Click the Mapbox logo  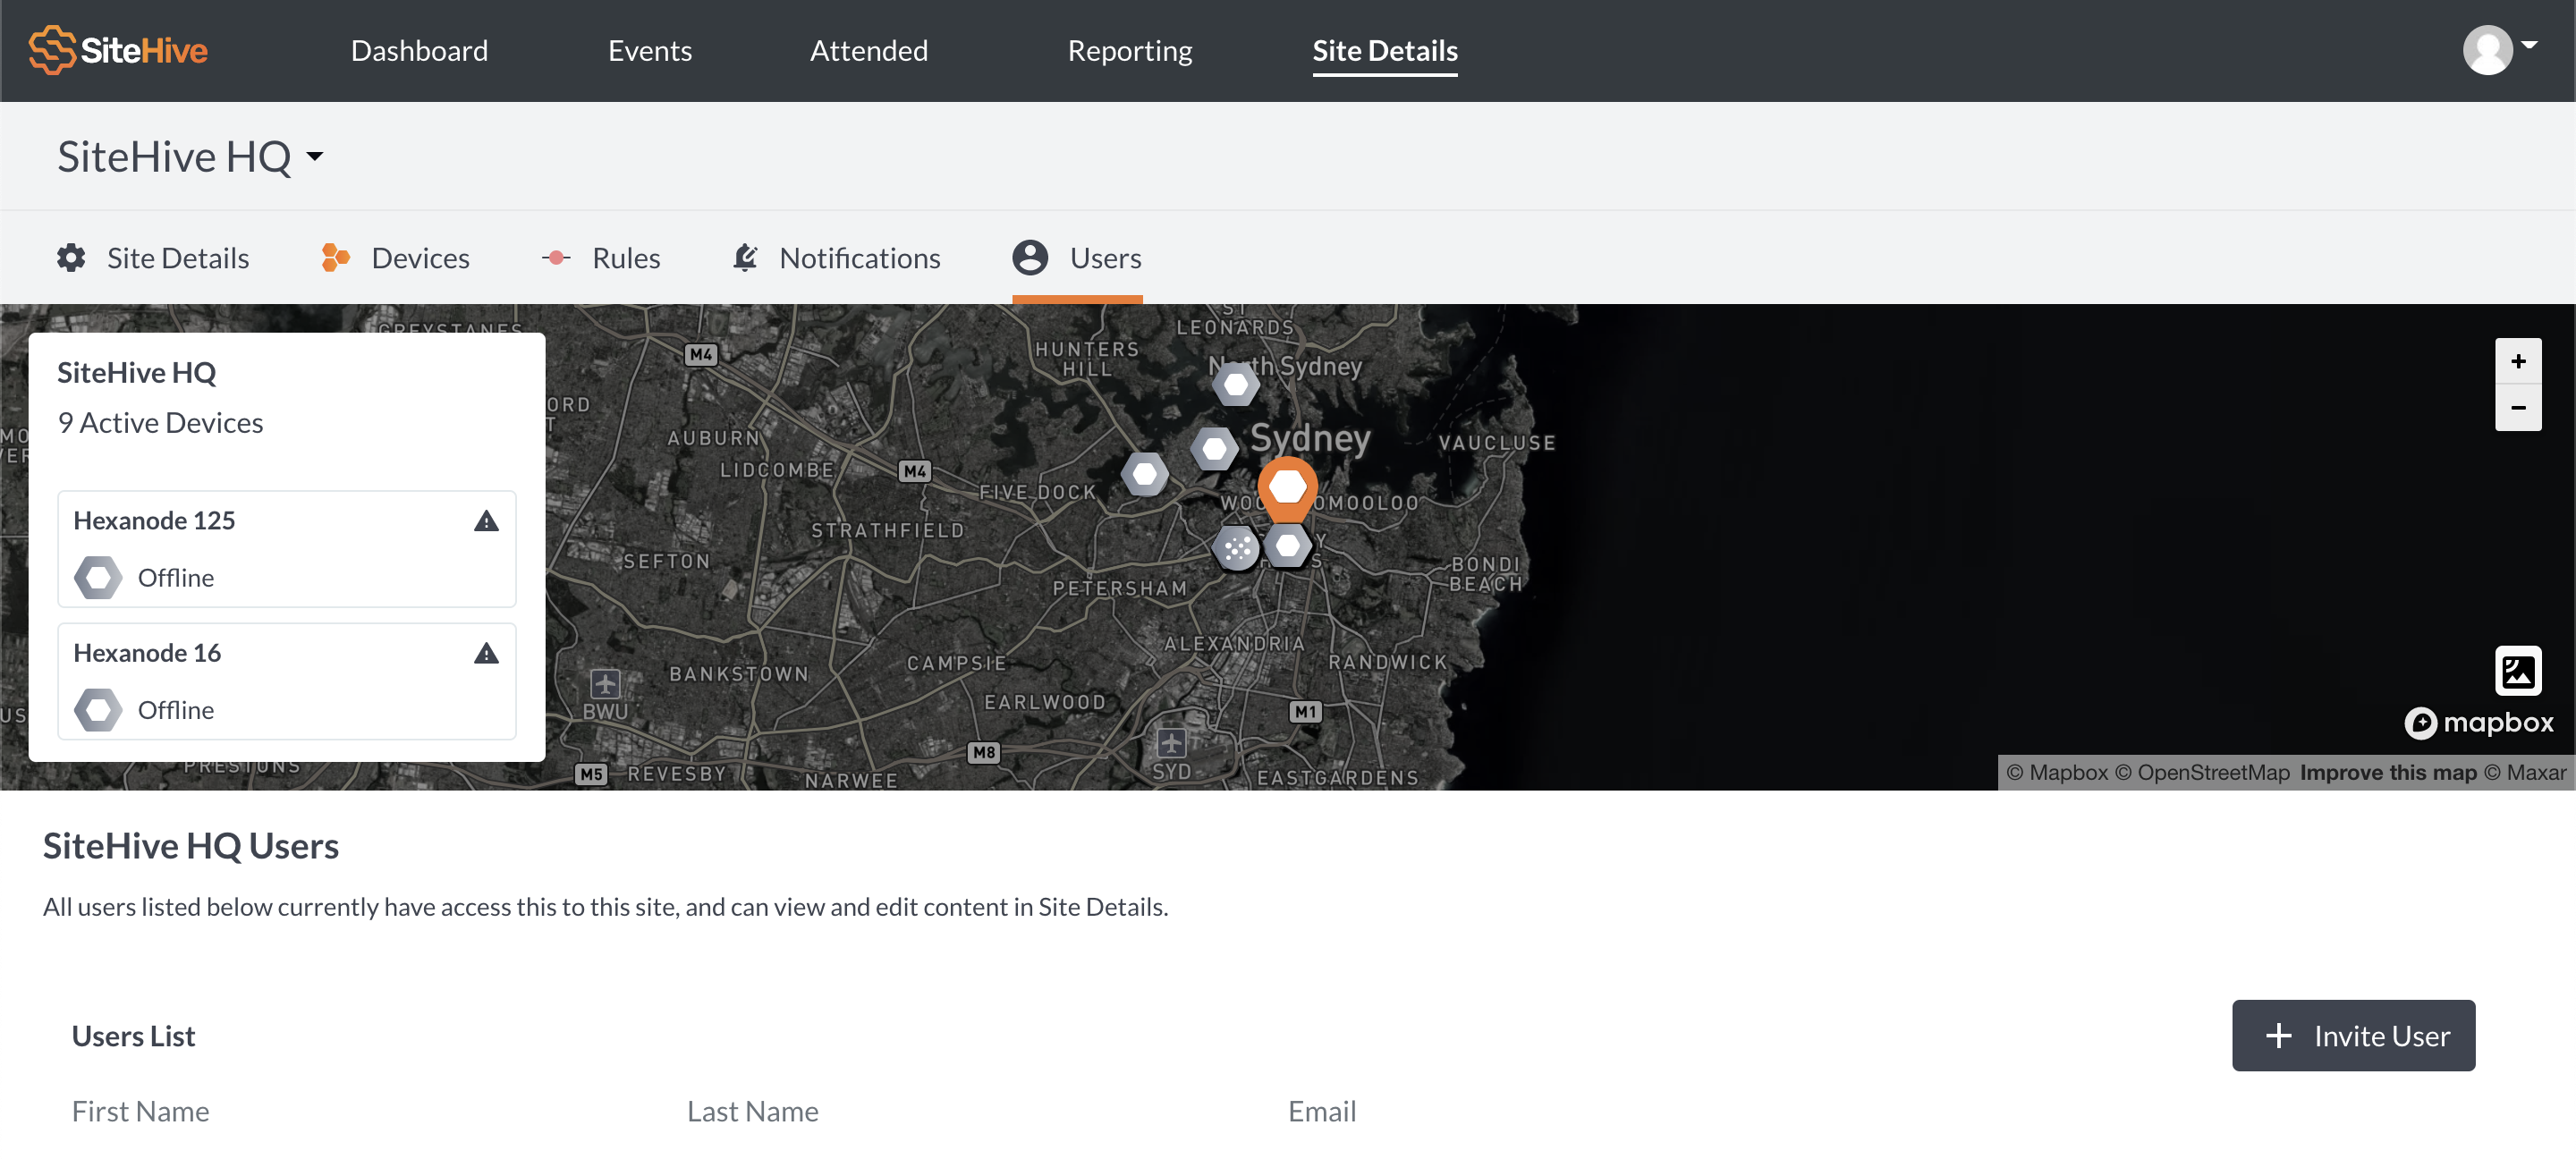[x=2478, y=722]
